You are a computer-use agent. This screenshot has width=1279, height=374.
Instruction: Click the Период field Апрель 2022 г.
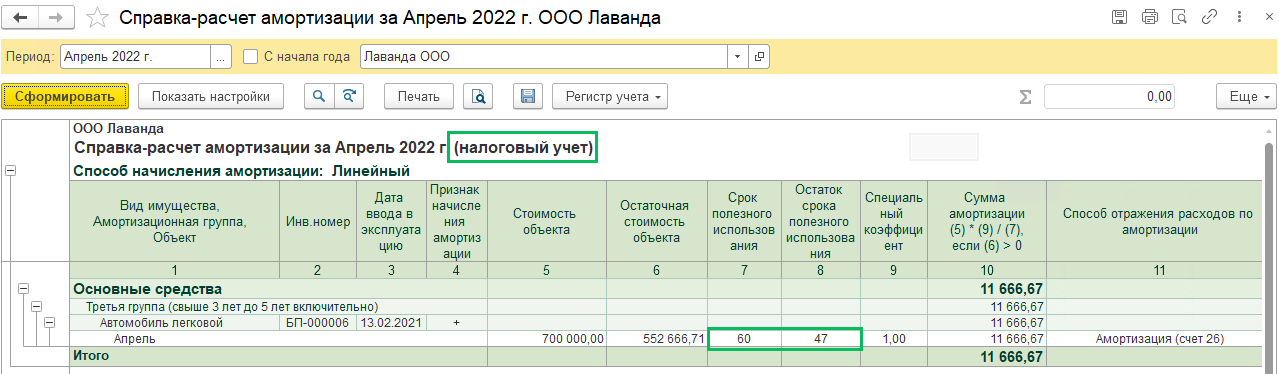135,57
